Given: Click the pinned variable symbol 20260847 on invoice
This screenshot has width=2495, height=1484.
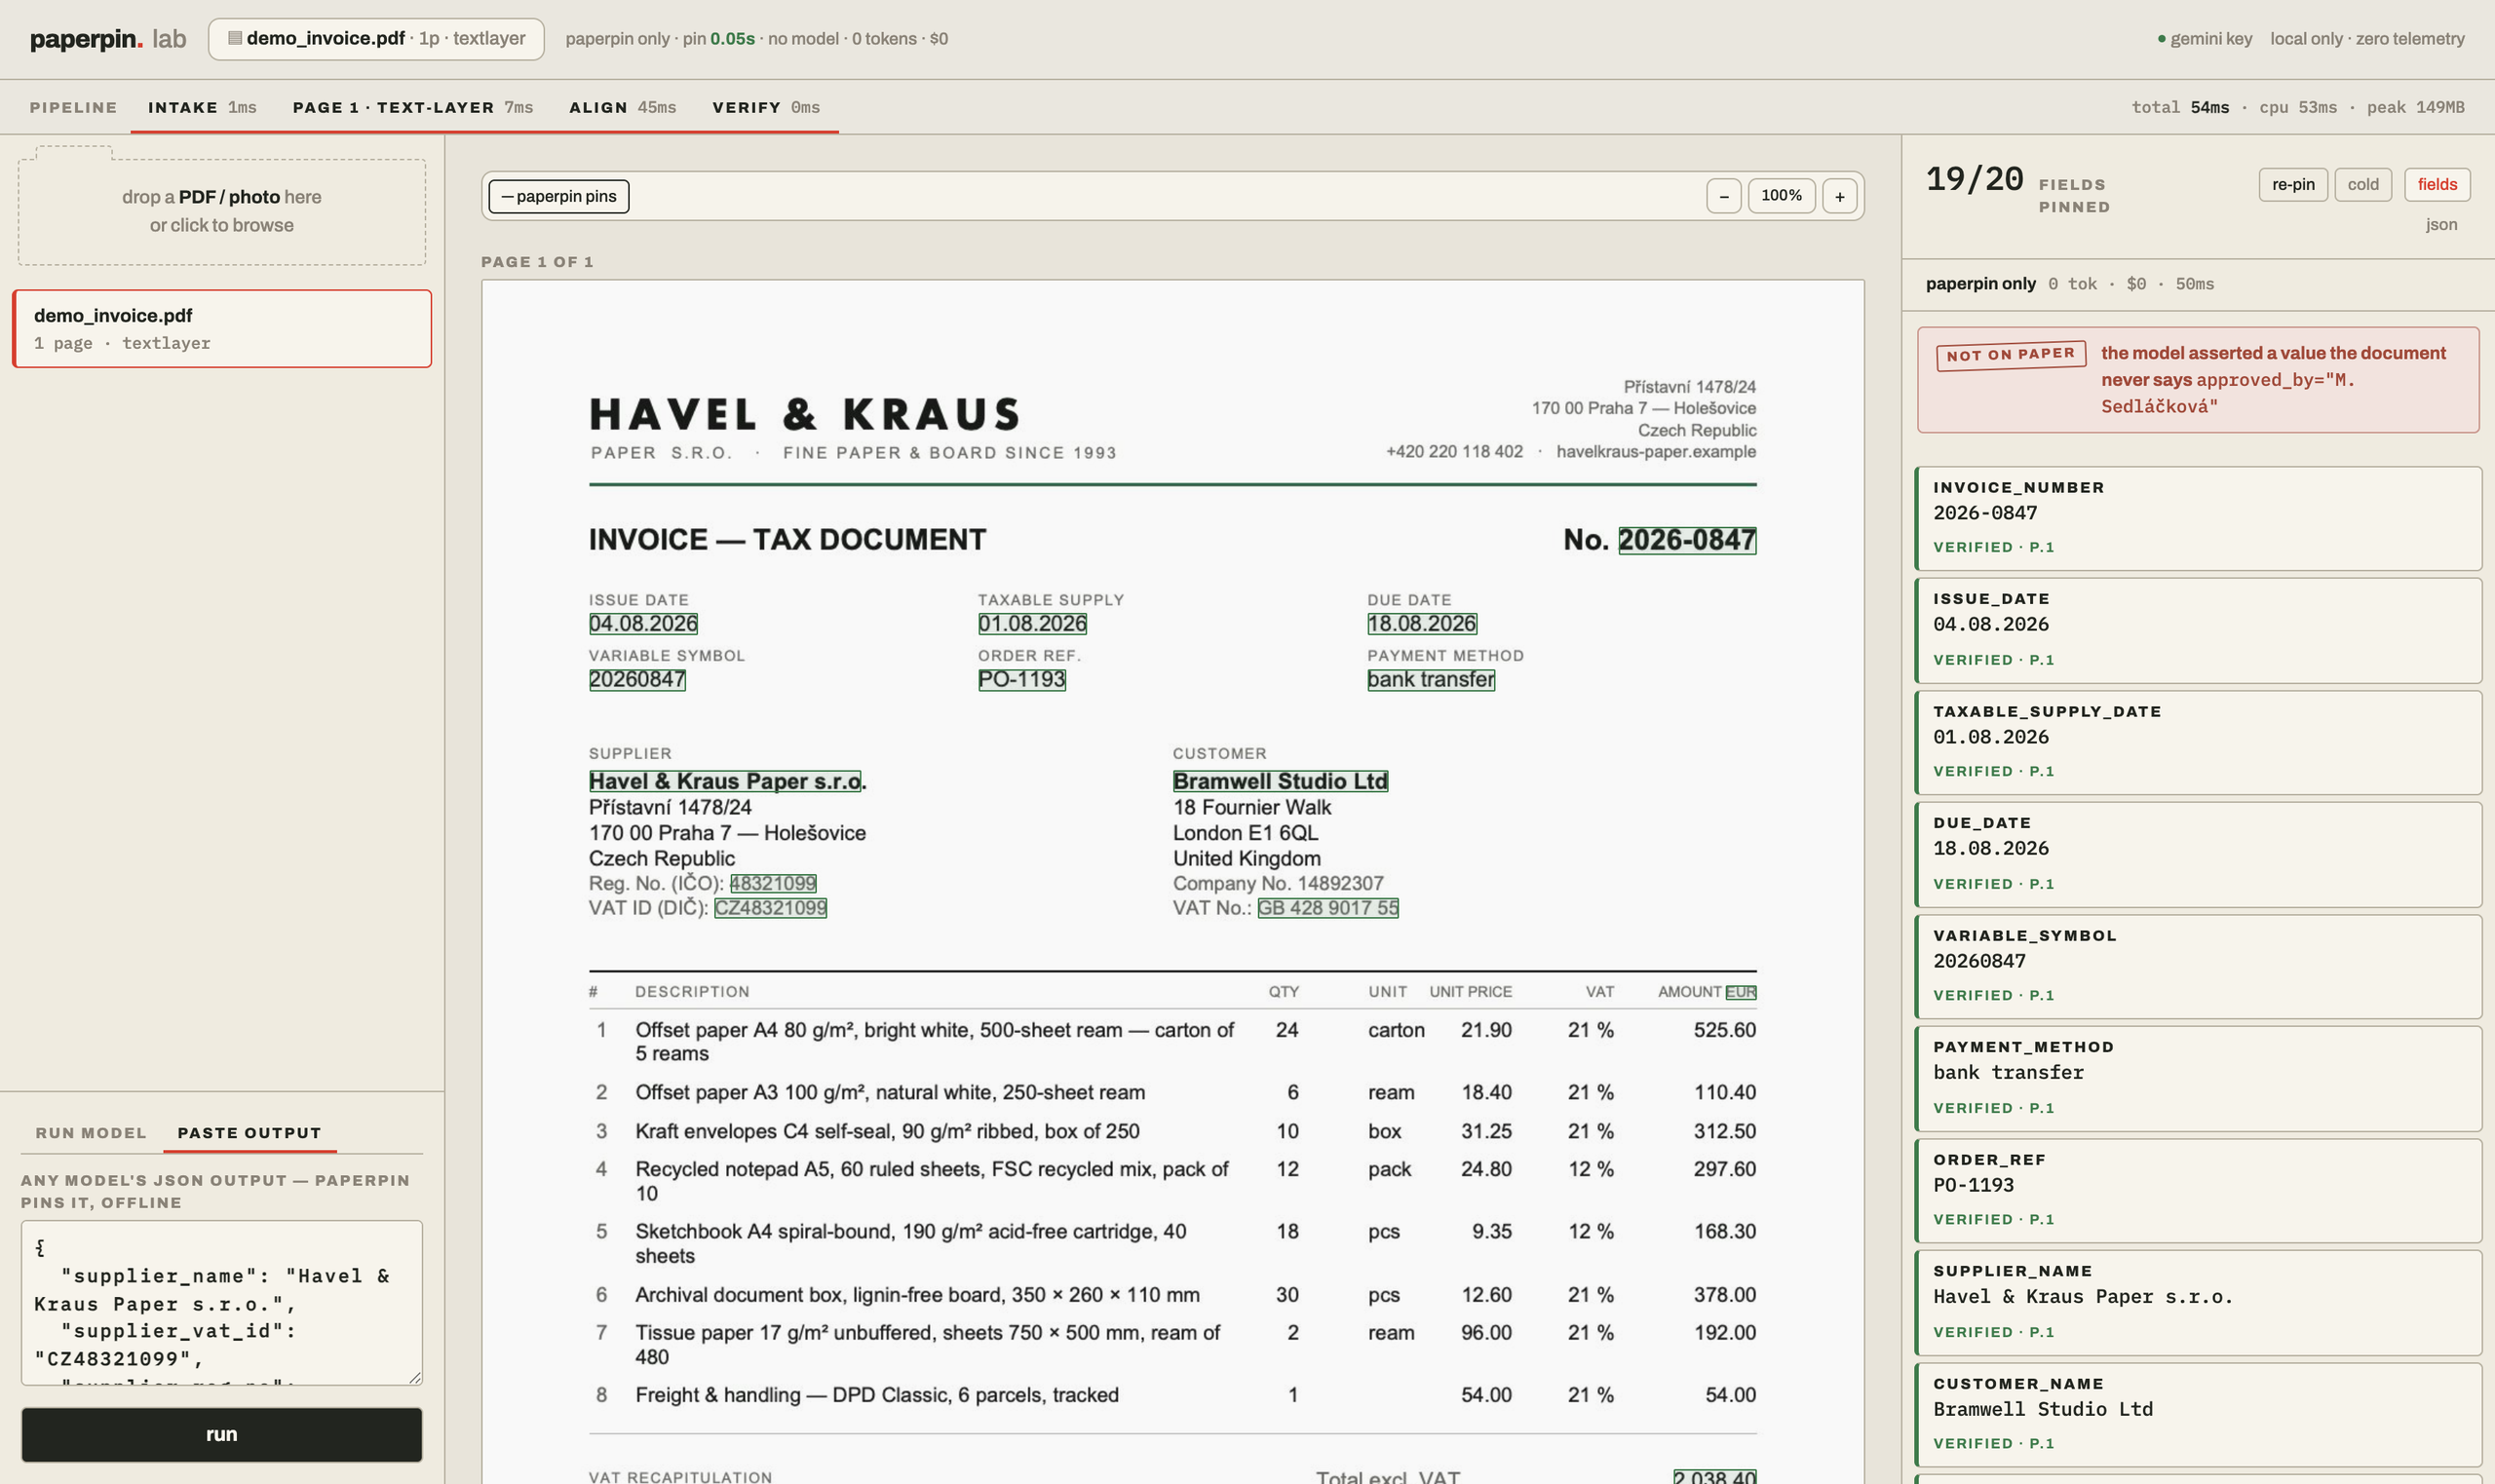Looking at the screenshot, I should (x=637, y=679).
